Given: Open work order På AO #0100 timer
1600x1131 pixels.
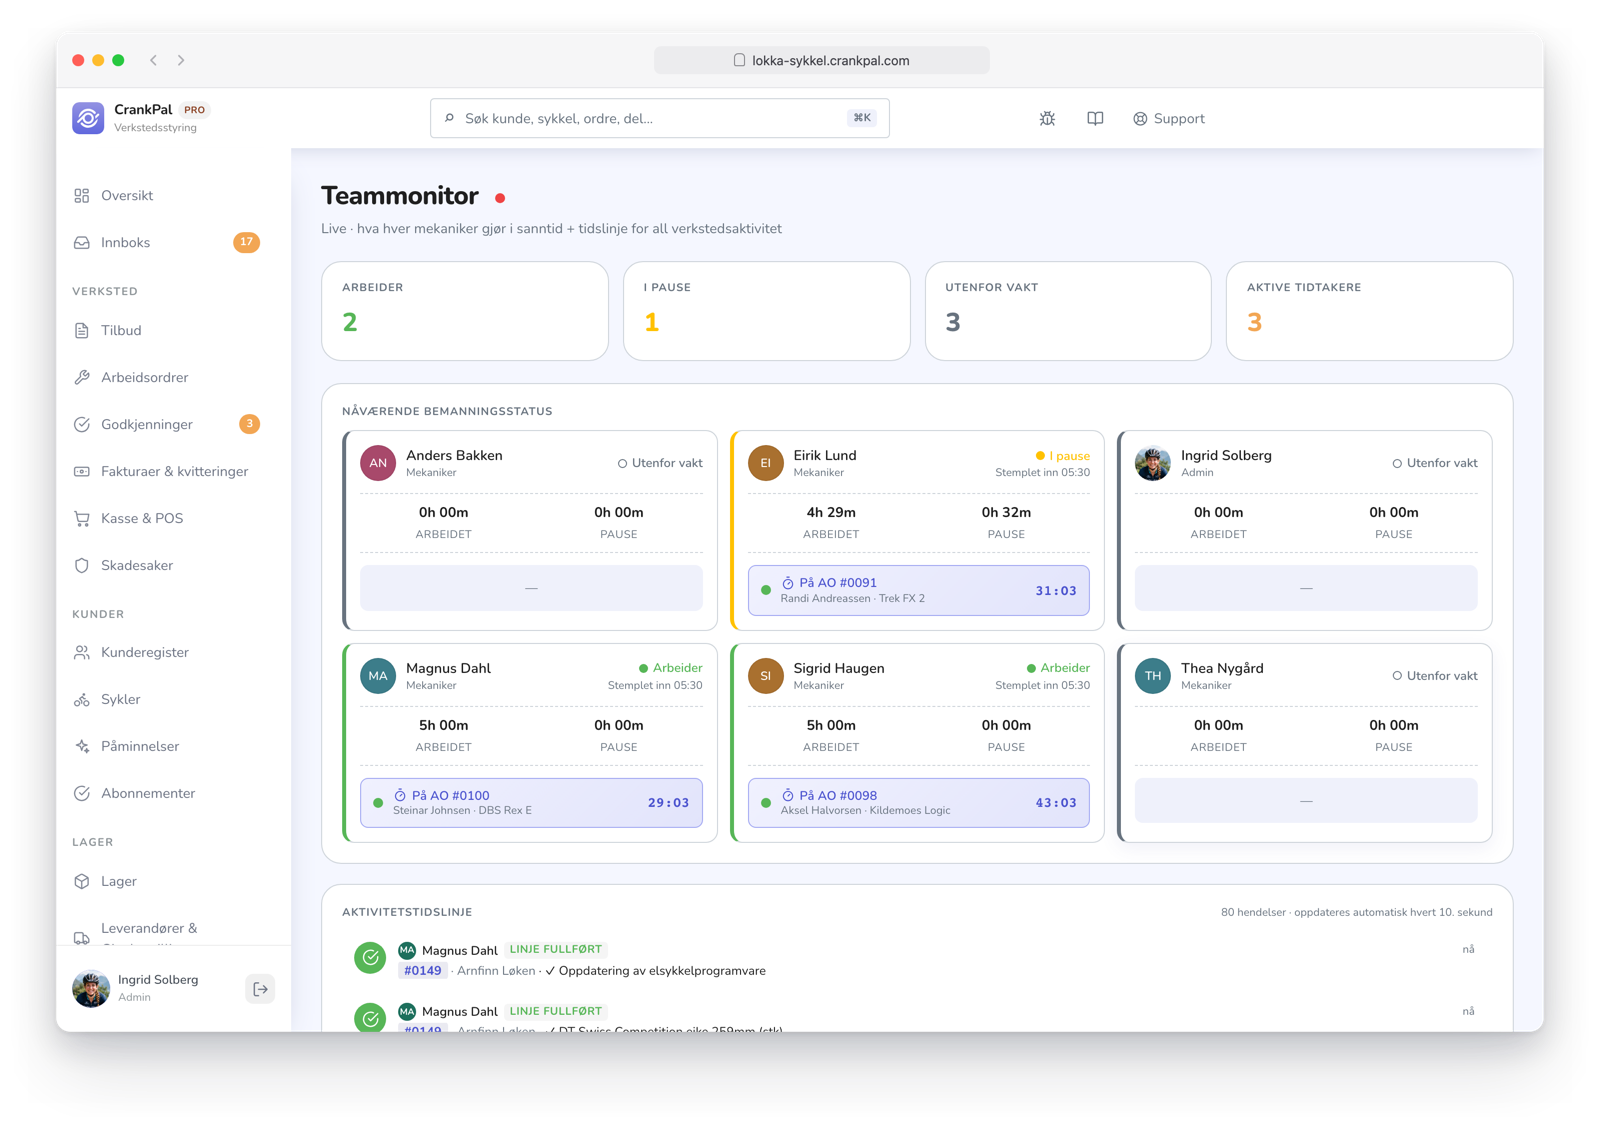Looking at the screenshot, I should pos(531,803).
